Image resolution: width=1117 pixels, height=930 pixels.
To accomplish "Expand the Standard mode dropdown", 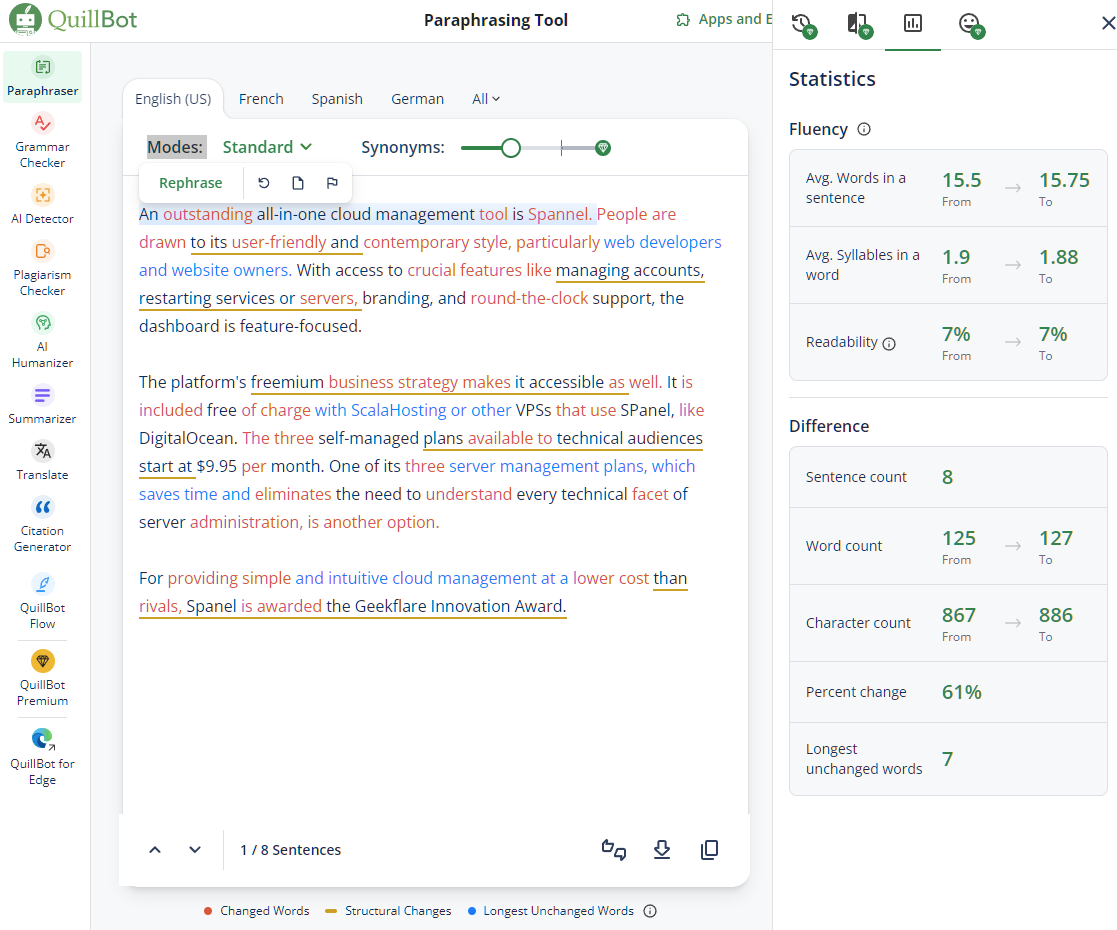I will [267, 147].
